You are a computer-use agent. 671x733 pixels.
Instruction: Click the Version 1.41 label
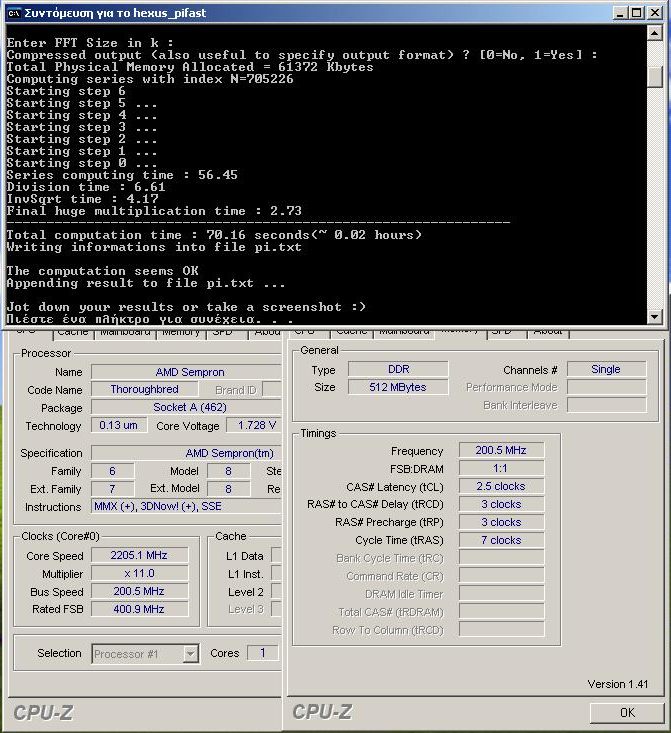[x=618, y=684]
